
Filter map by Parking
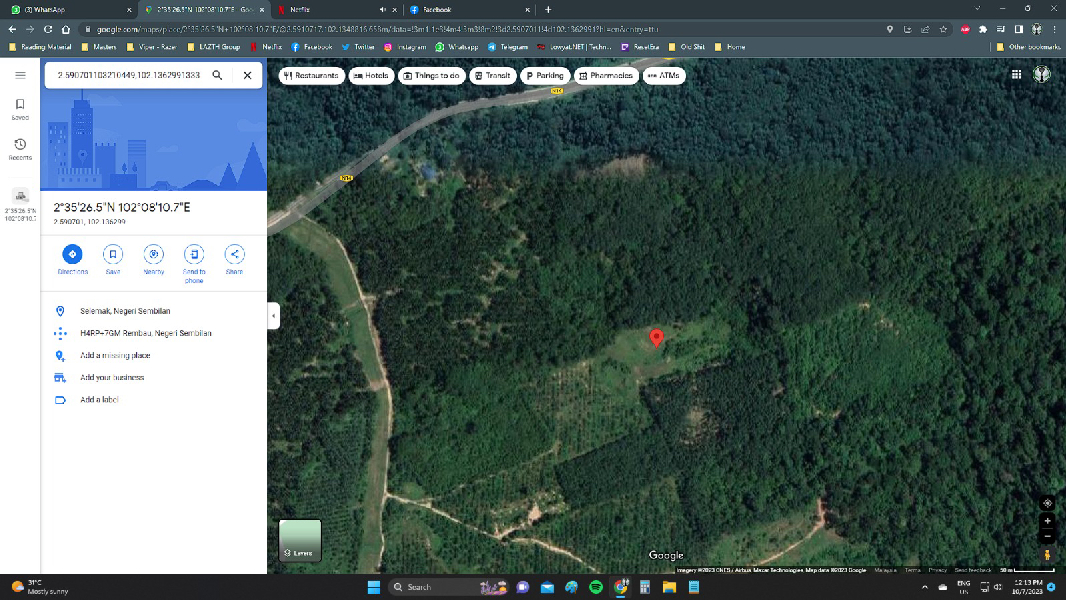click(x=545, y=75)
